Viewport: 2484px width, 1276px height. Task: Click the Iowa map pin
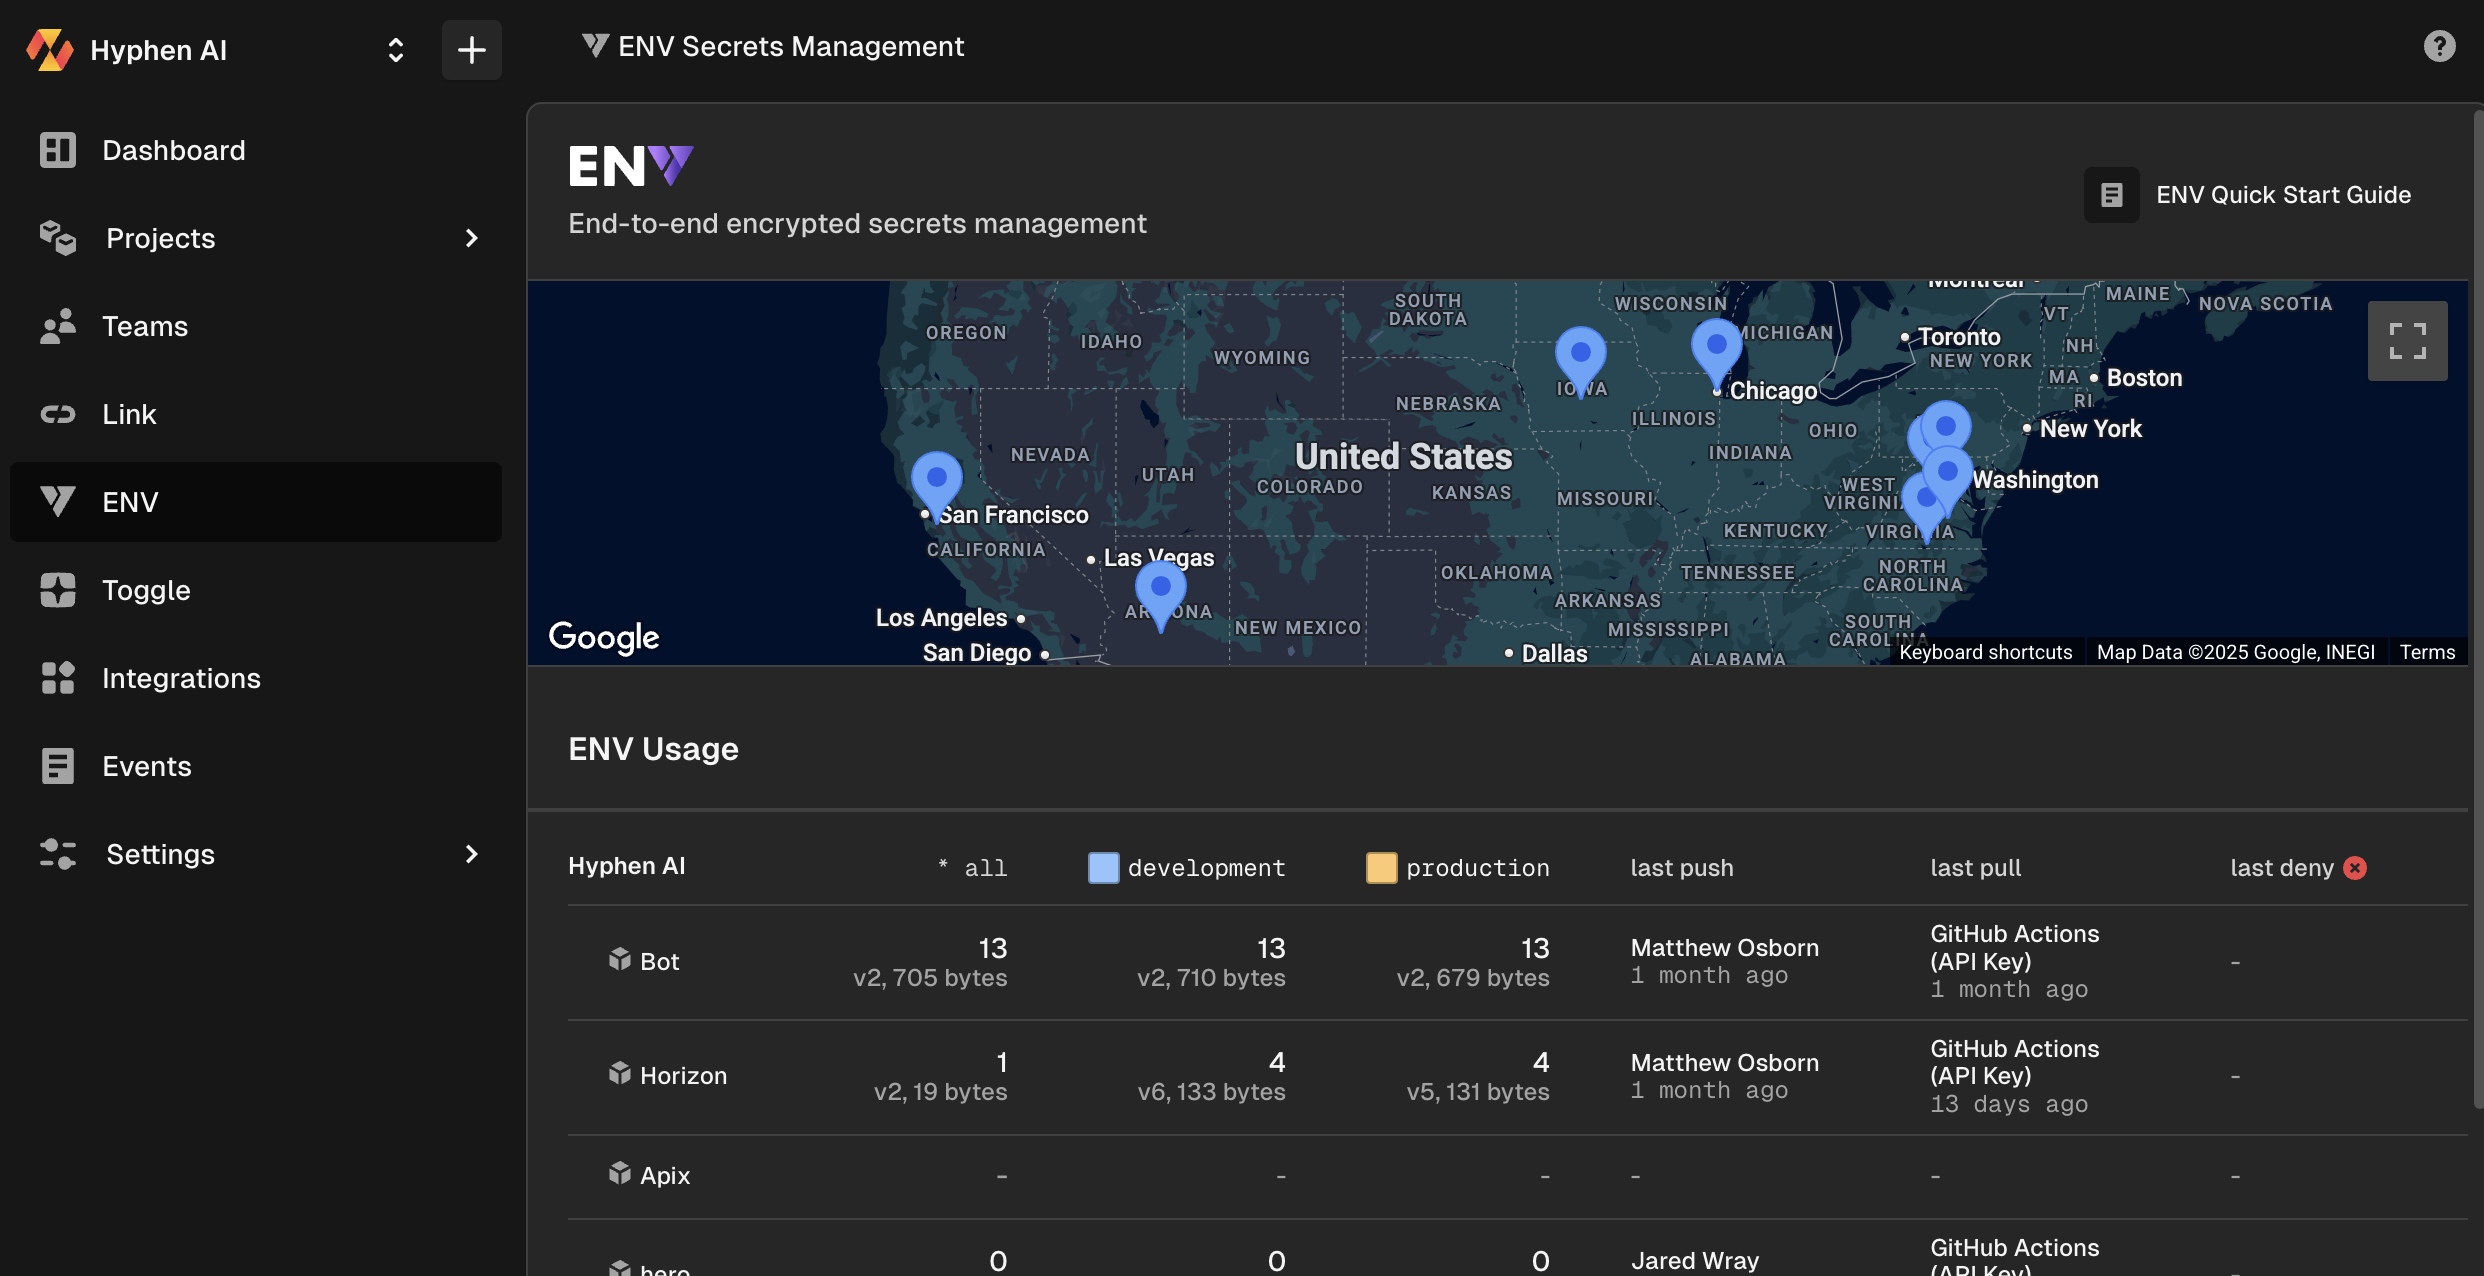click(1580, 361)
